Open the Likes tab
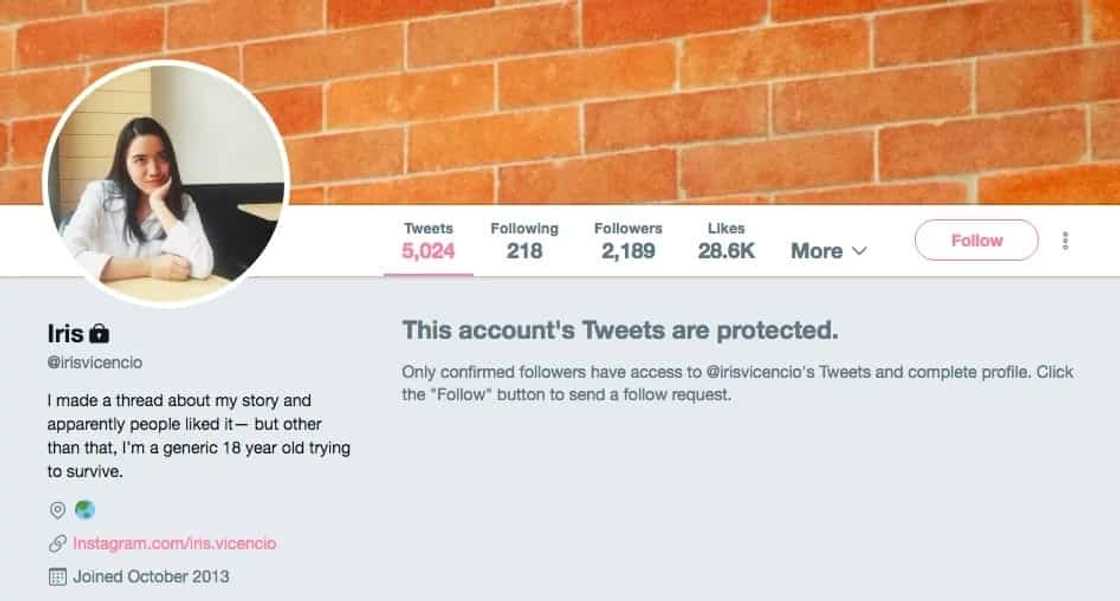The image size is (1120, 601). click(x=726, y=241)
